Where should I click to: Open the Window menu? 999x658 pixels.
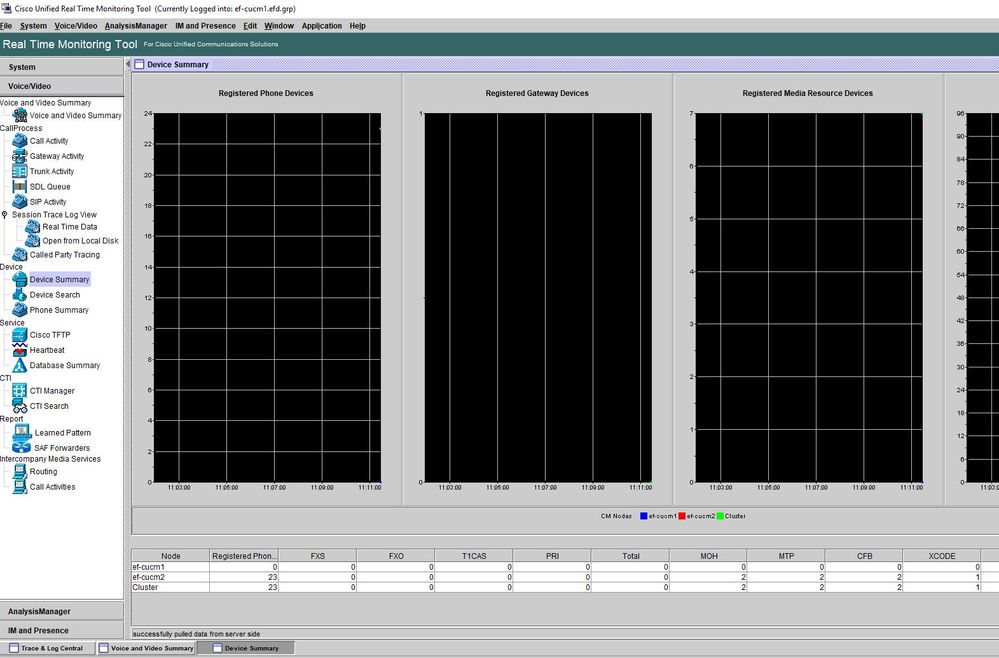pyautogui.click(x=279, y=26)
